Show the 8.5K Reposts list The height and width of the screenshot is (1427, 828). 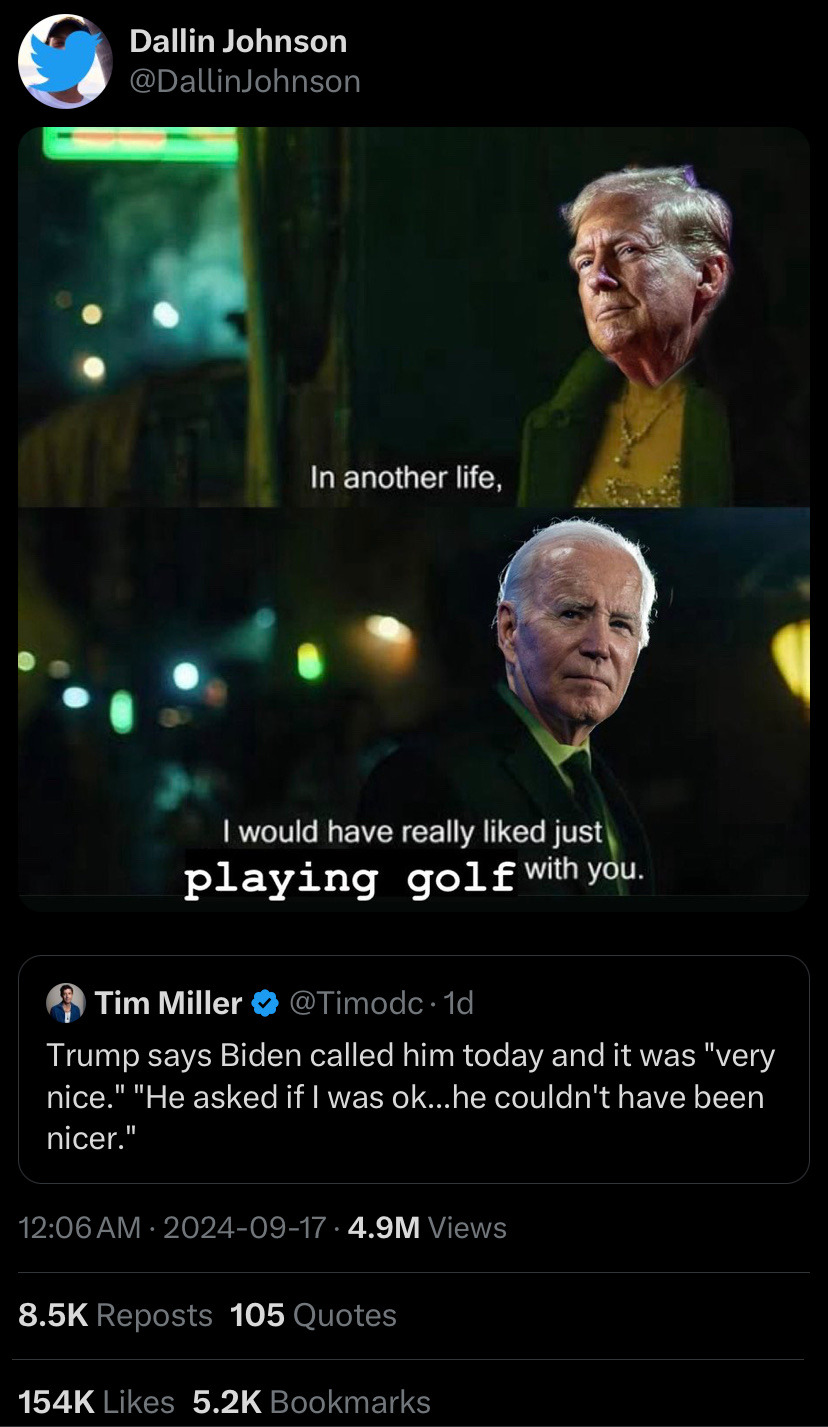coord(116,1315)
